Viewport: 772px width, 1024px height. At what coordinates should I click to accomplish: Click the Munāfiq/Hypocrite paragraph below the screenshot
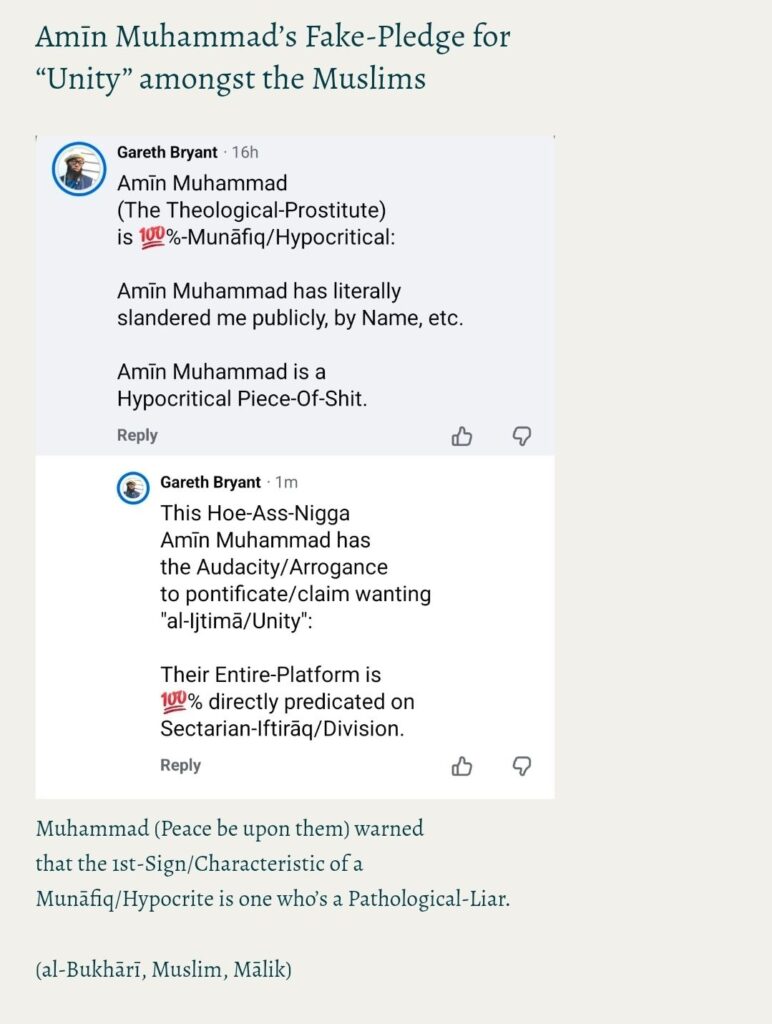tap(272, 863)
